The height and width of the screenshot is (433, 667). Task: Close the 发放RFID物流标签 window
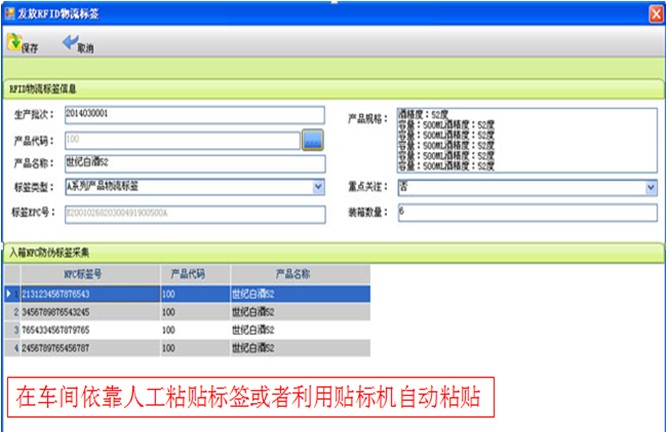pos(653,8)
